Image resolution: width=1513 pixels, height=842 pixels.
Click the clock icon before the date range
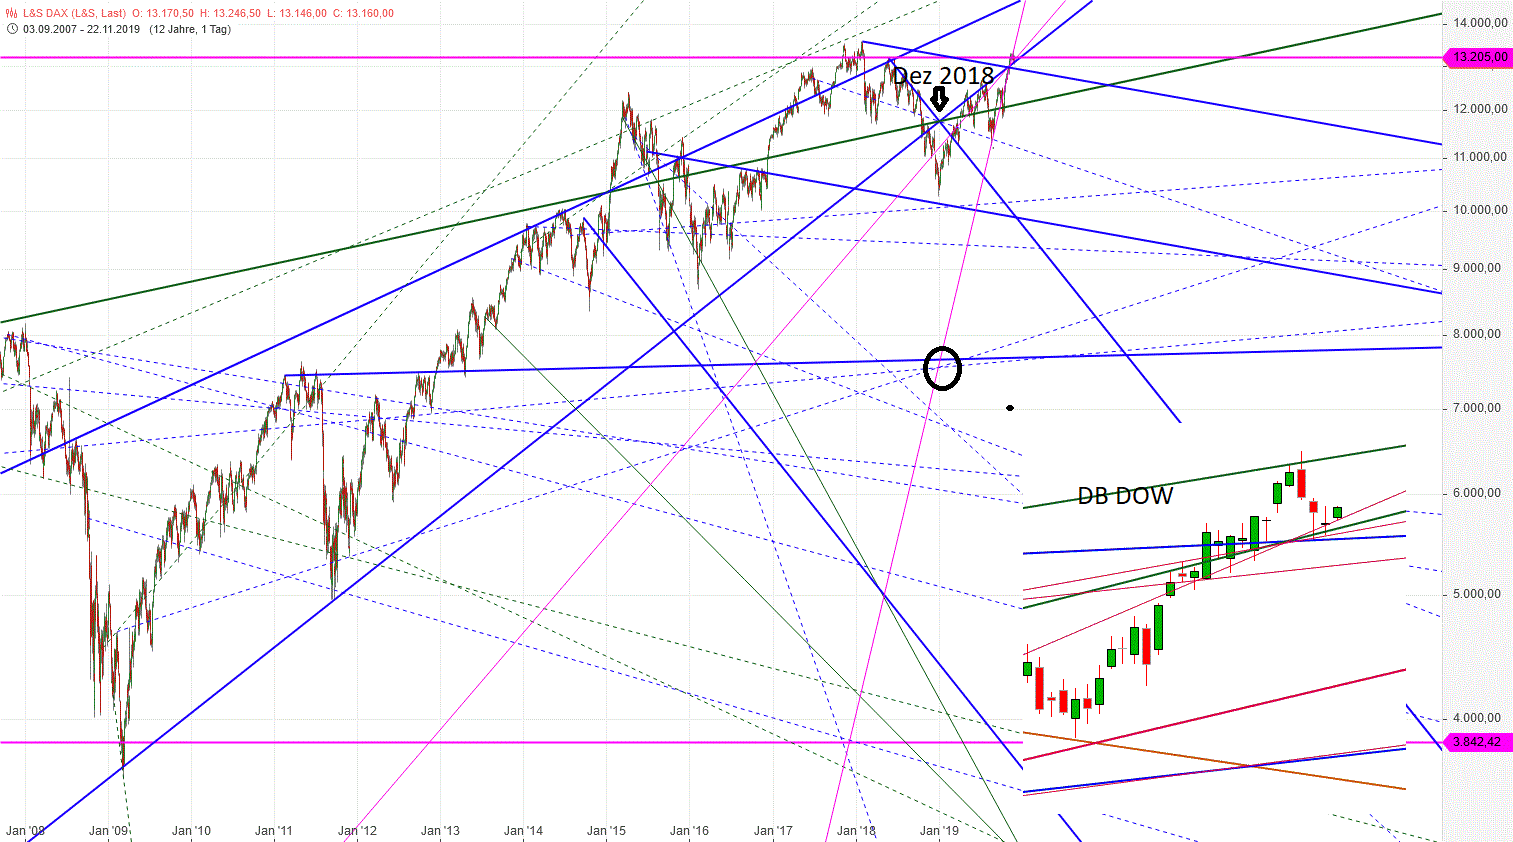[x=12, y=29]
